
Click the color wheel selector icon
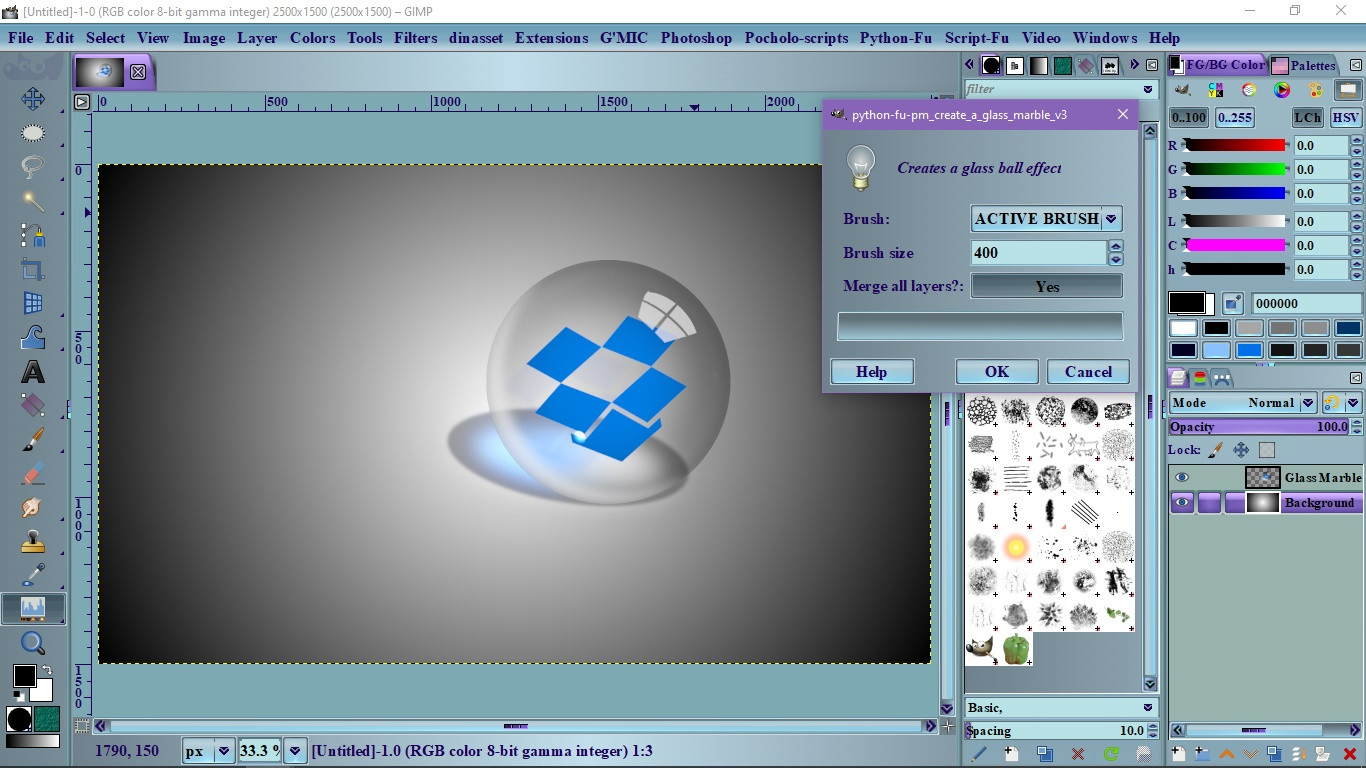coord(1282,90)
